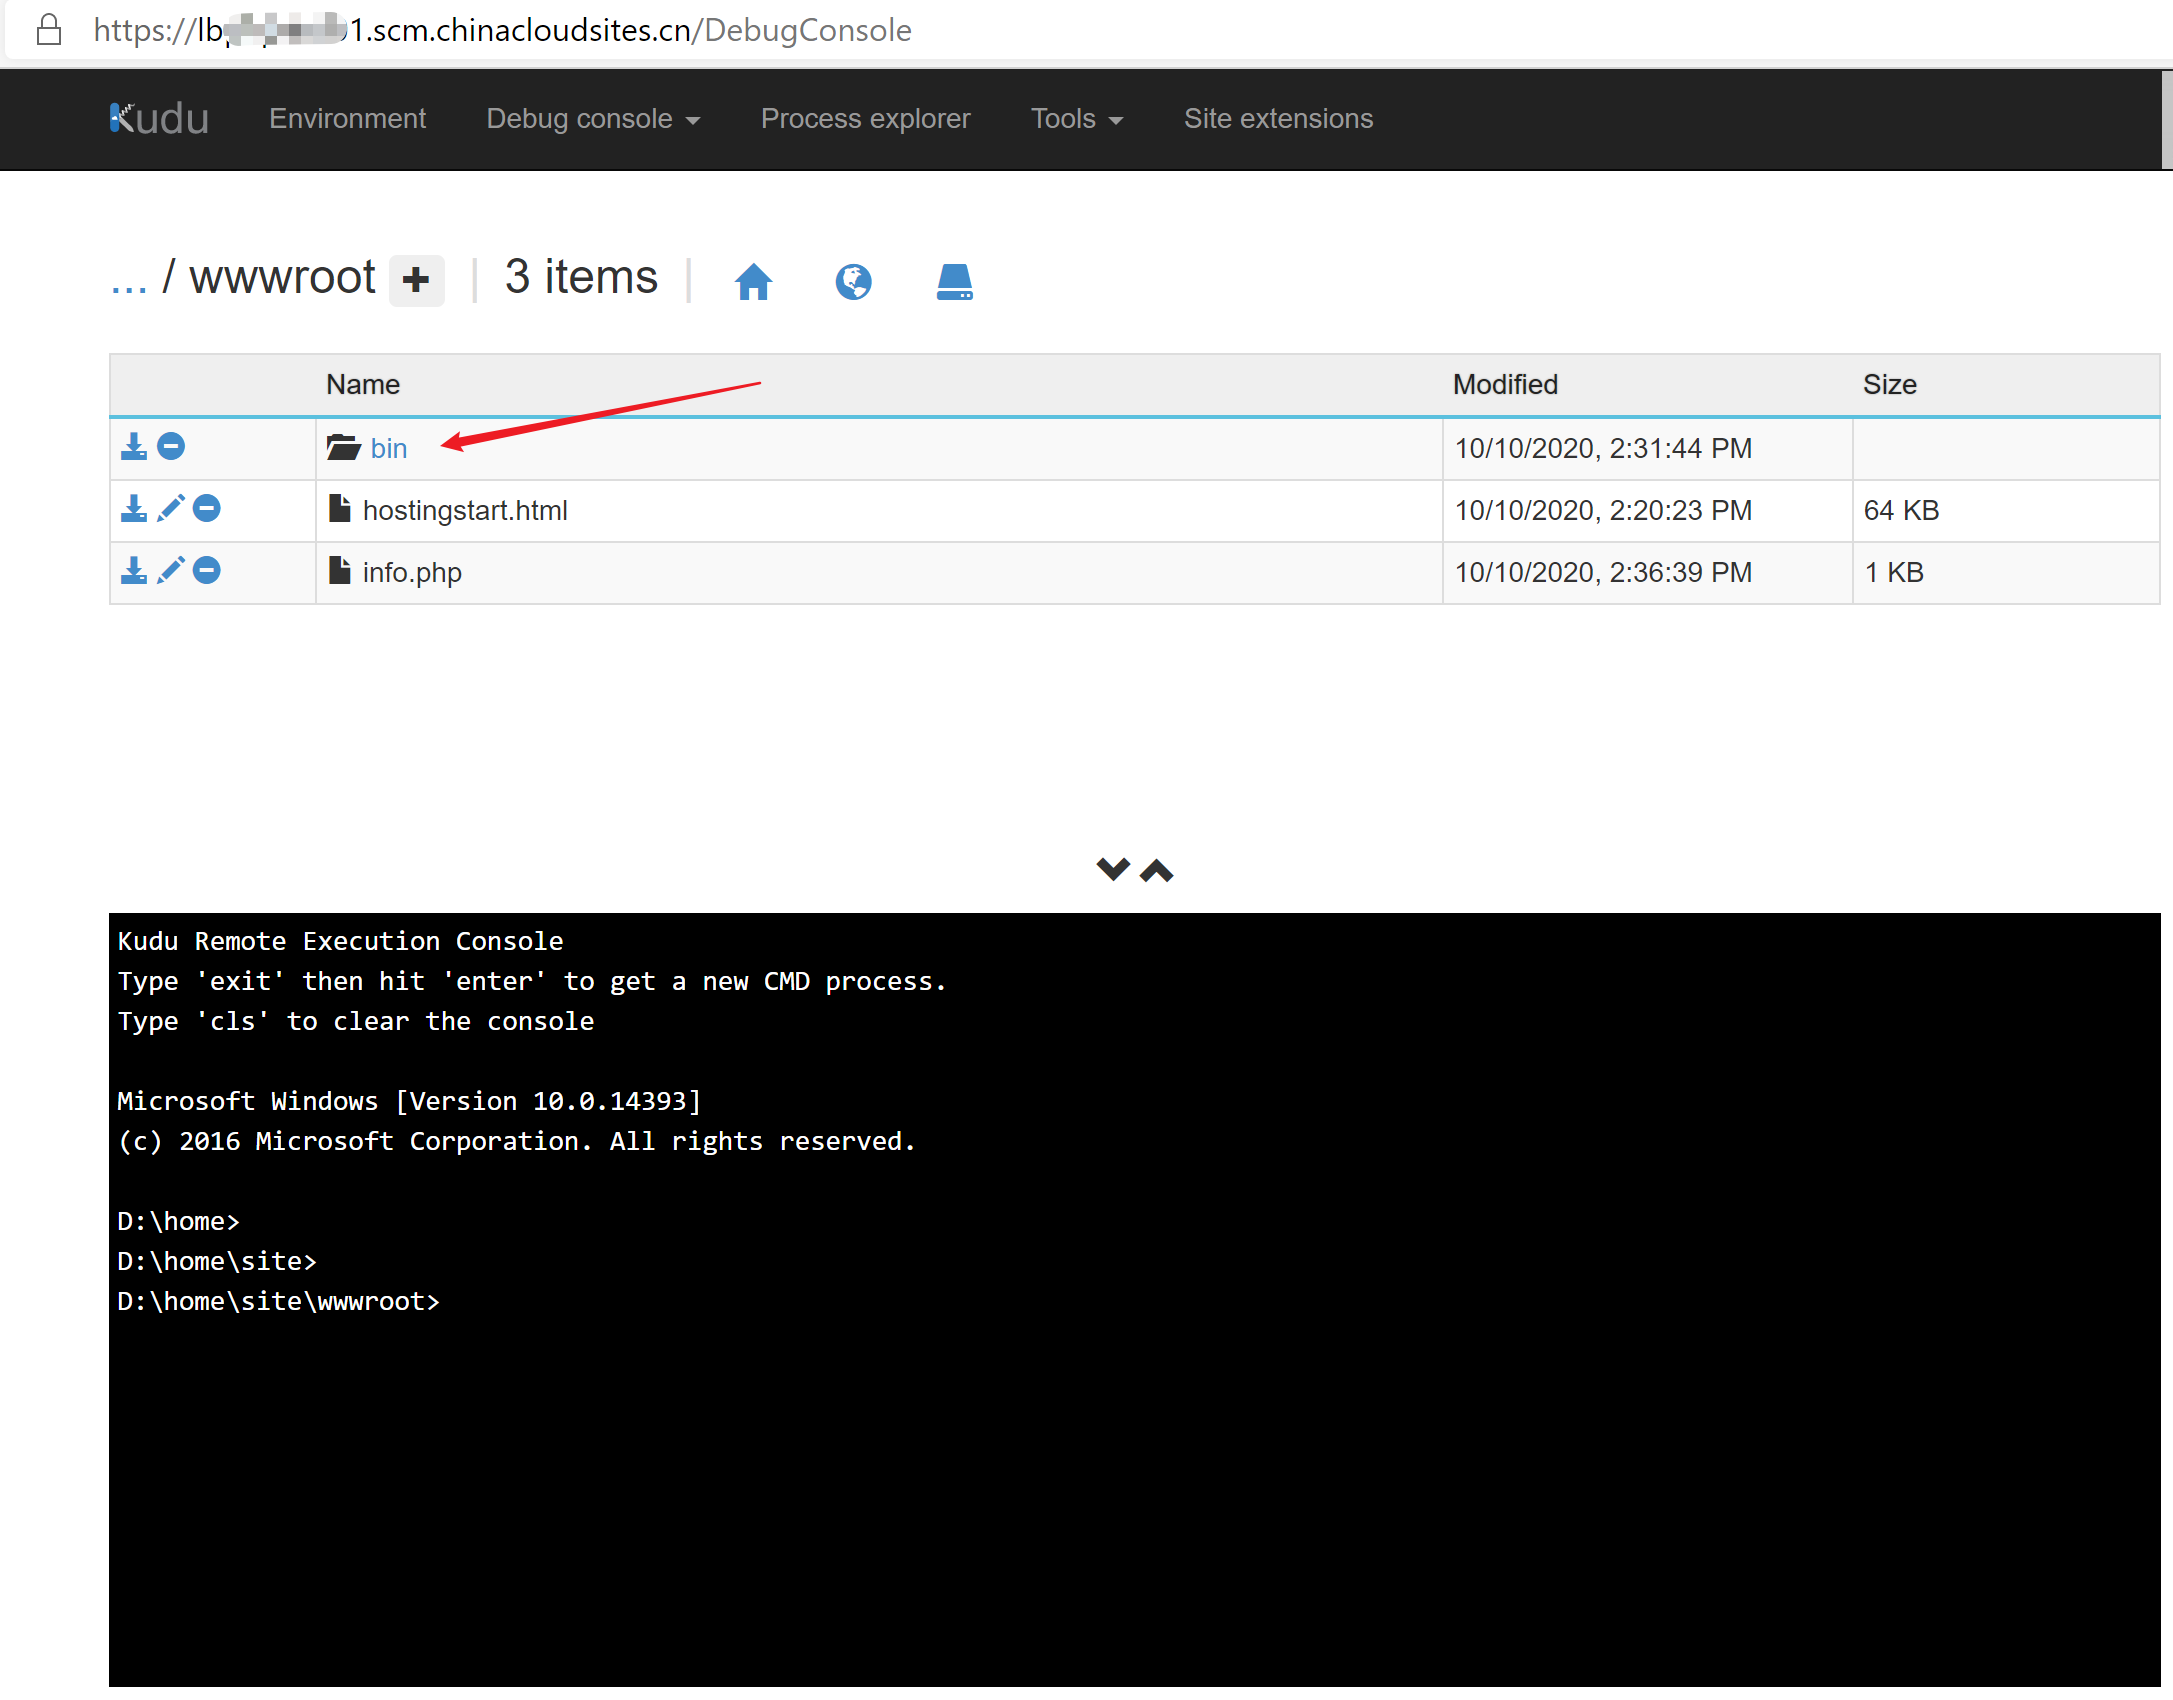2173x1700 pixels.
Task: Click the system drive icon
Action: tap(954, 282)
